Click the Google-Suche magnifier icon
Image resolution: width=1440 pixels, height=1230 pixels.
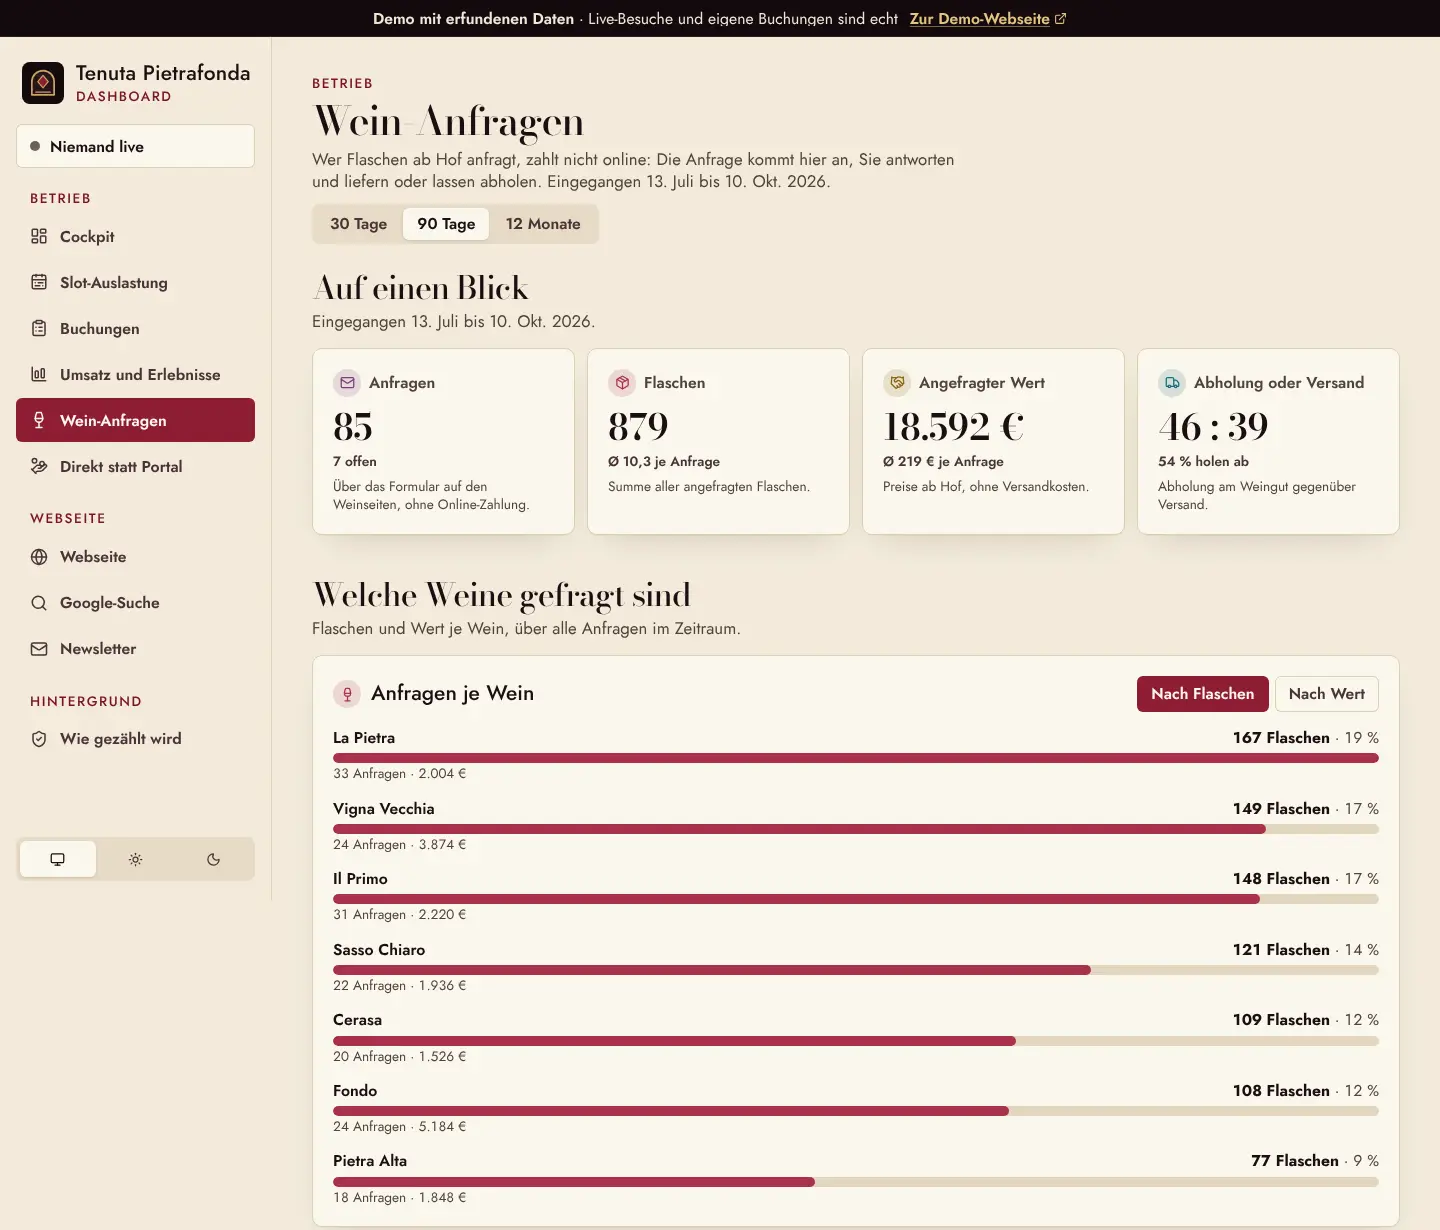(x=39, y=603)
